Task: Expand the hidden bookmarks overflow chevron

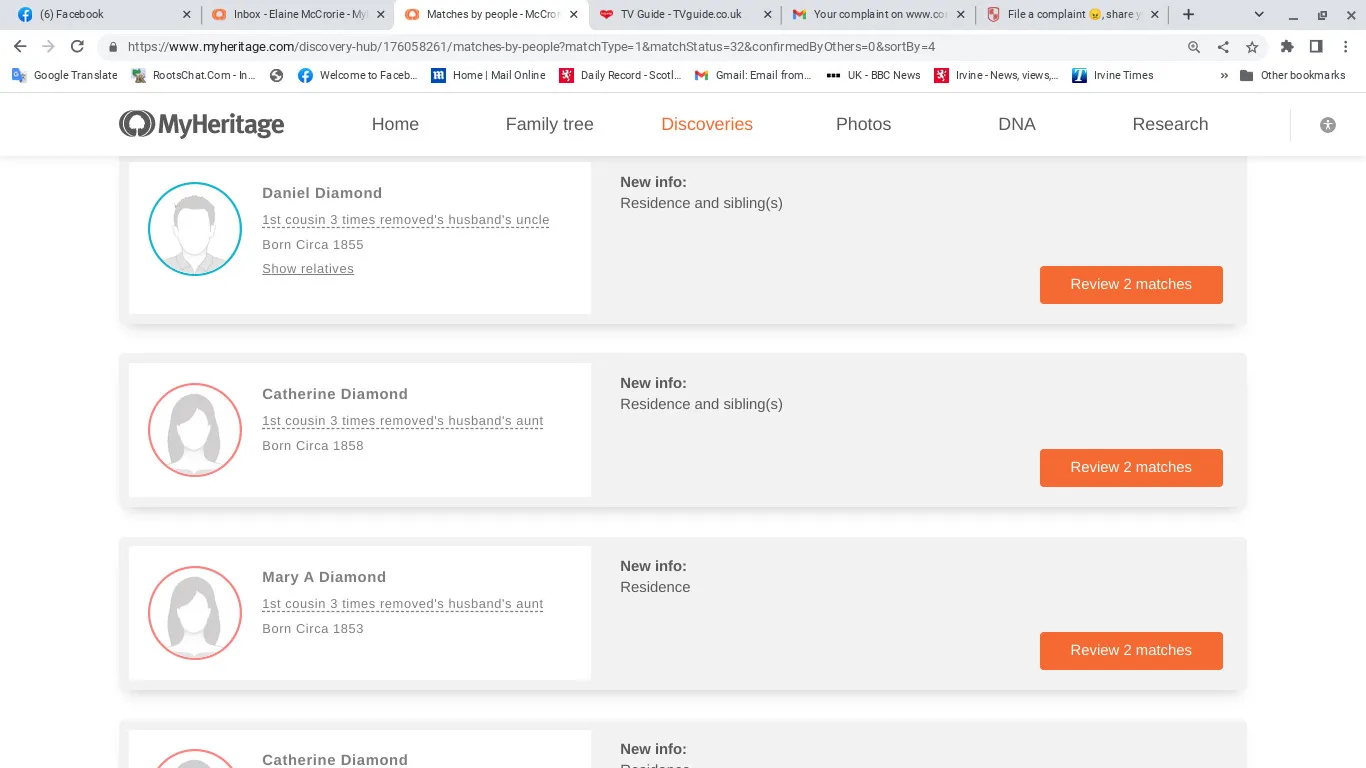Action: [x=1224, y=75]
